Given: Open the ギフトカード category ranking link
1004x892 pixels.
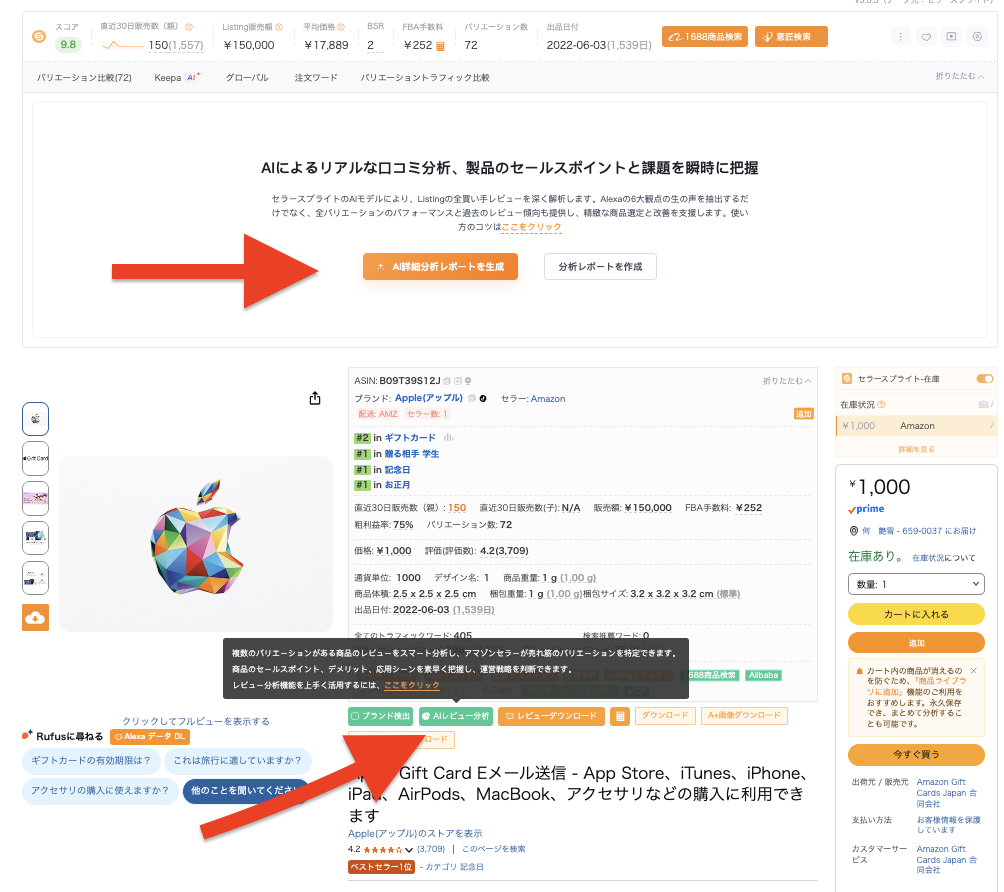Looking at the screenshot, I should point(410,437).
